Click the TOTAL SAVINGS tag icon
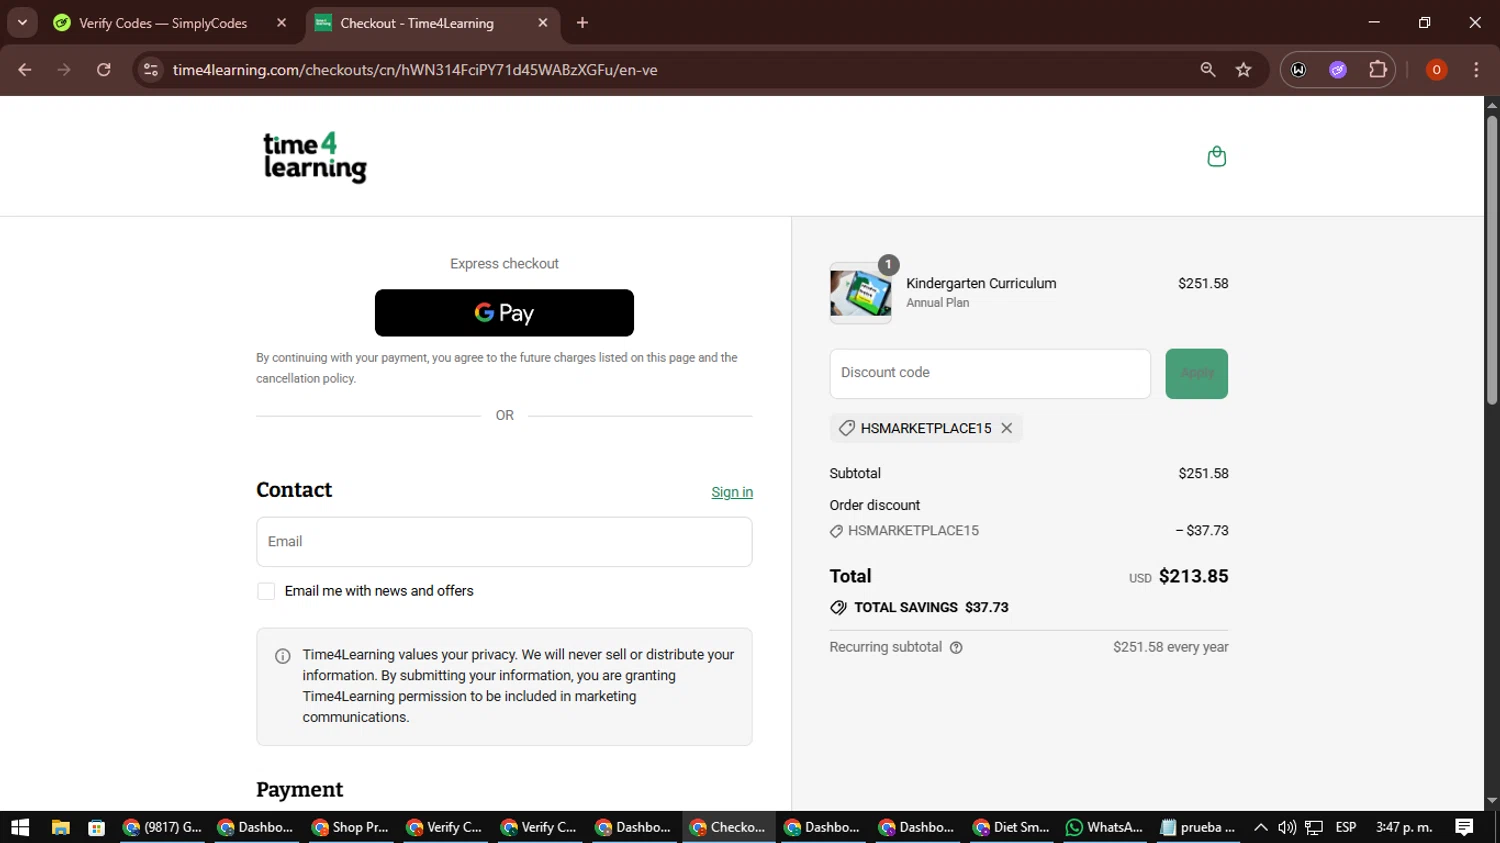The height and width of the screenshot is (843, 1500). point(838,608)
